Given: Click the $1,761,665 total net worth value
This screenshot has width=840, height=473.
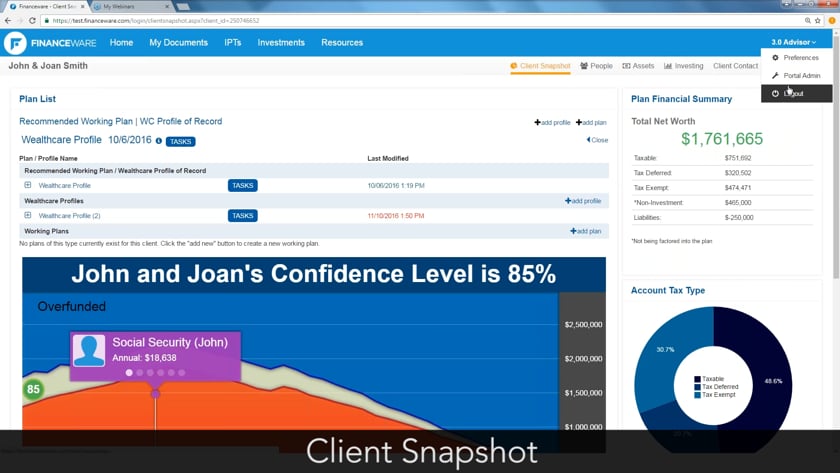Looking at the screenshot, I should (x=722, y=139).
